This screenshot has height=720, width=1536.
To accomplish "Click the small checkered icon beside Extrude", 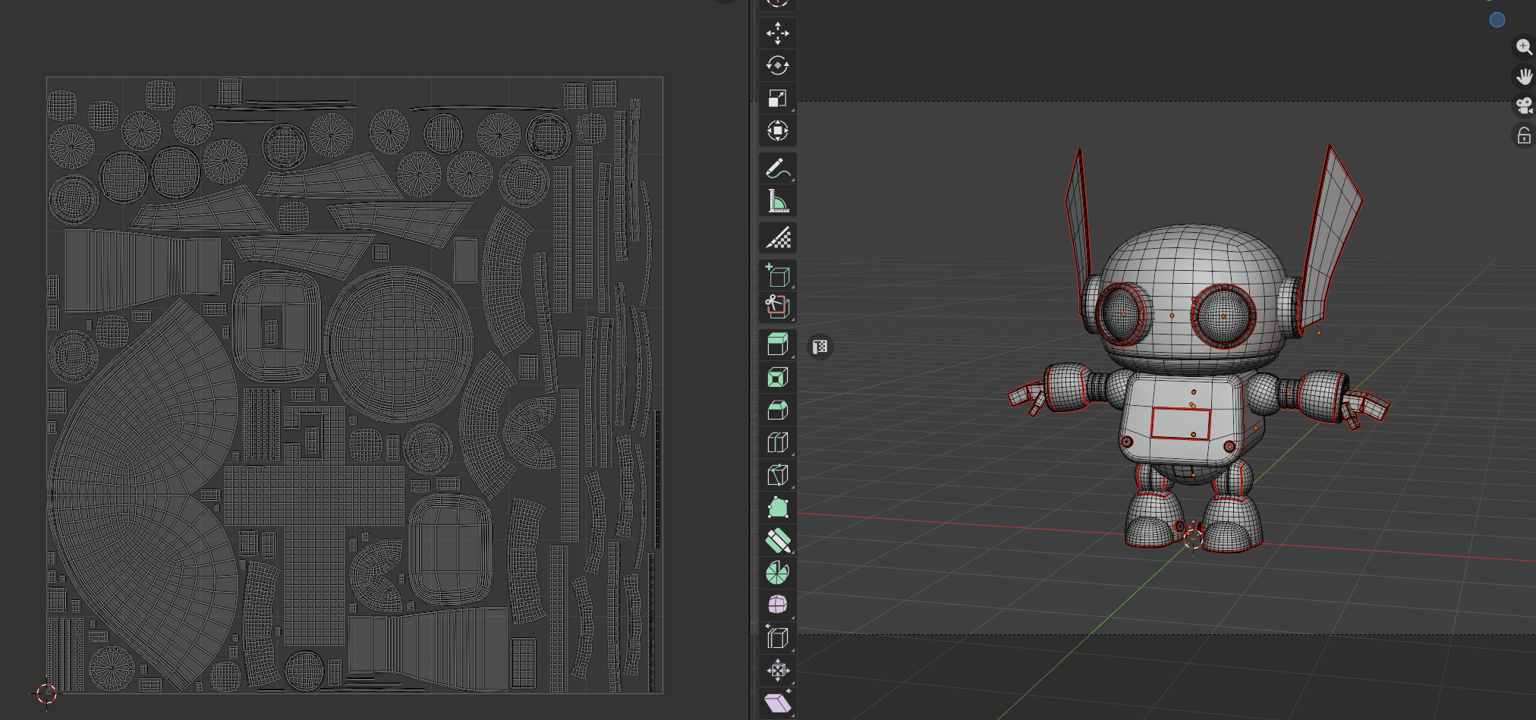I will coord(820,347).
